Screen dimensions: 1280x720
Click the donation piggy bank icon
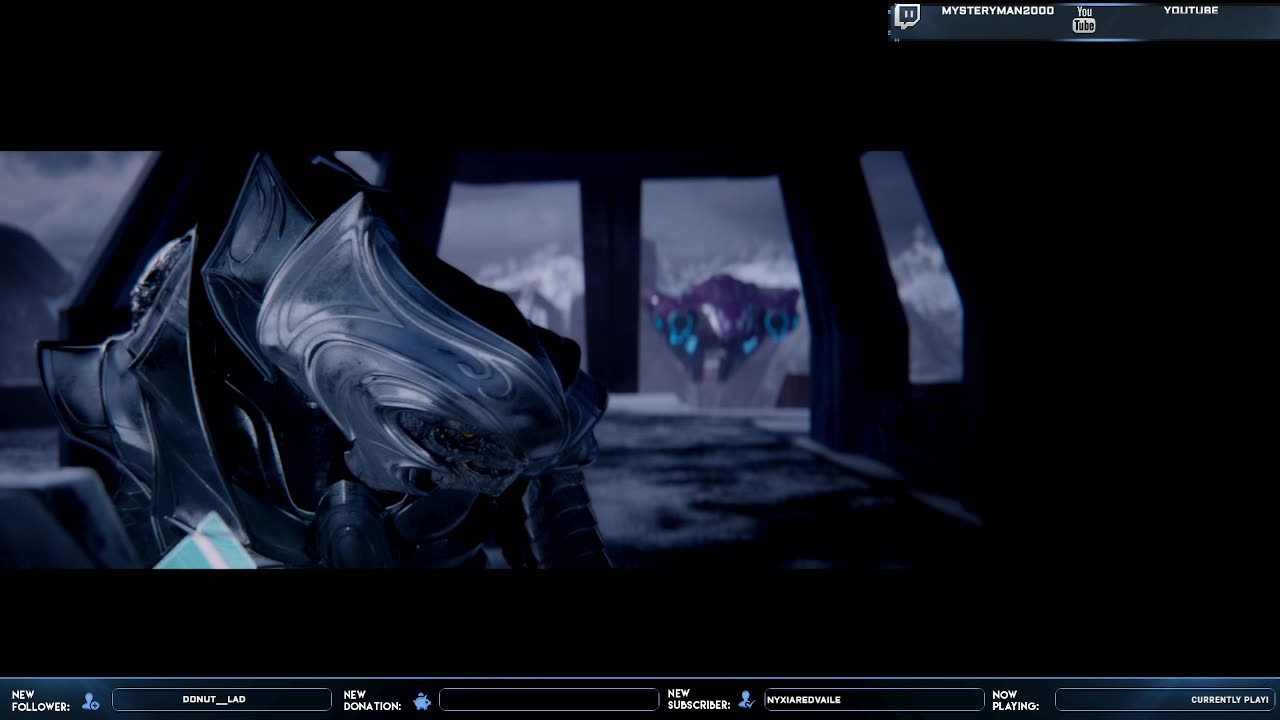tap(422, 701)
